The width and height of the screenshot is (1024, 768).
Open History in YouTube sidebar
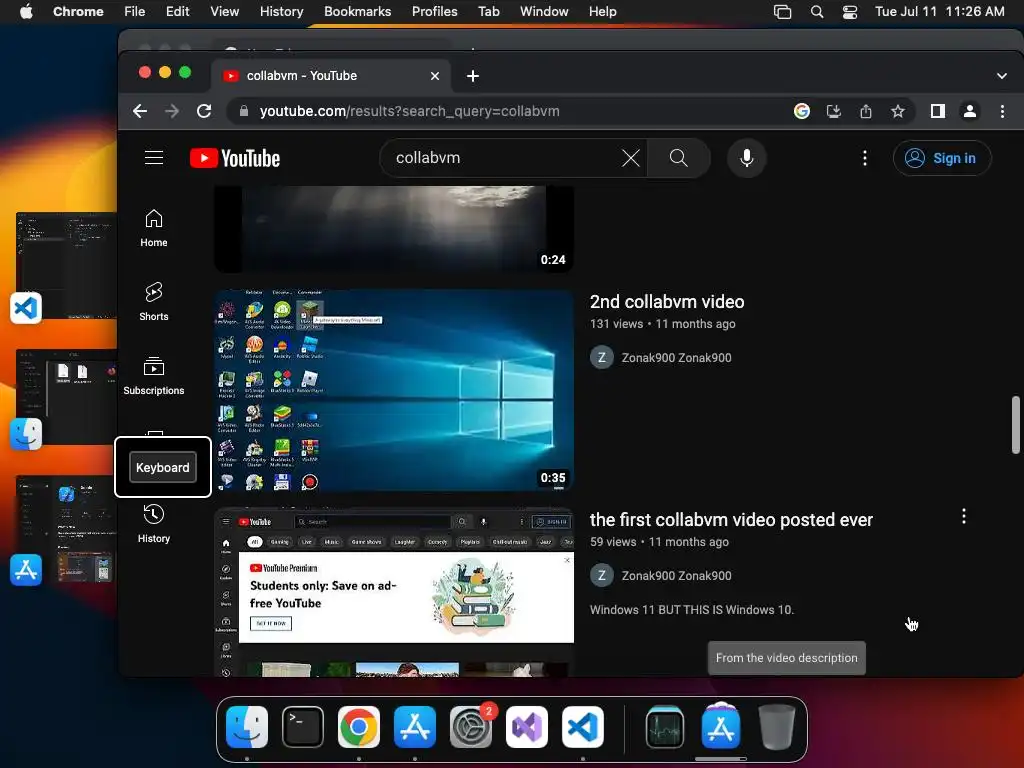tap(154, 524)
